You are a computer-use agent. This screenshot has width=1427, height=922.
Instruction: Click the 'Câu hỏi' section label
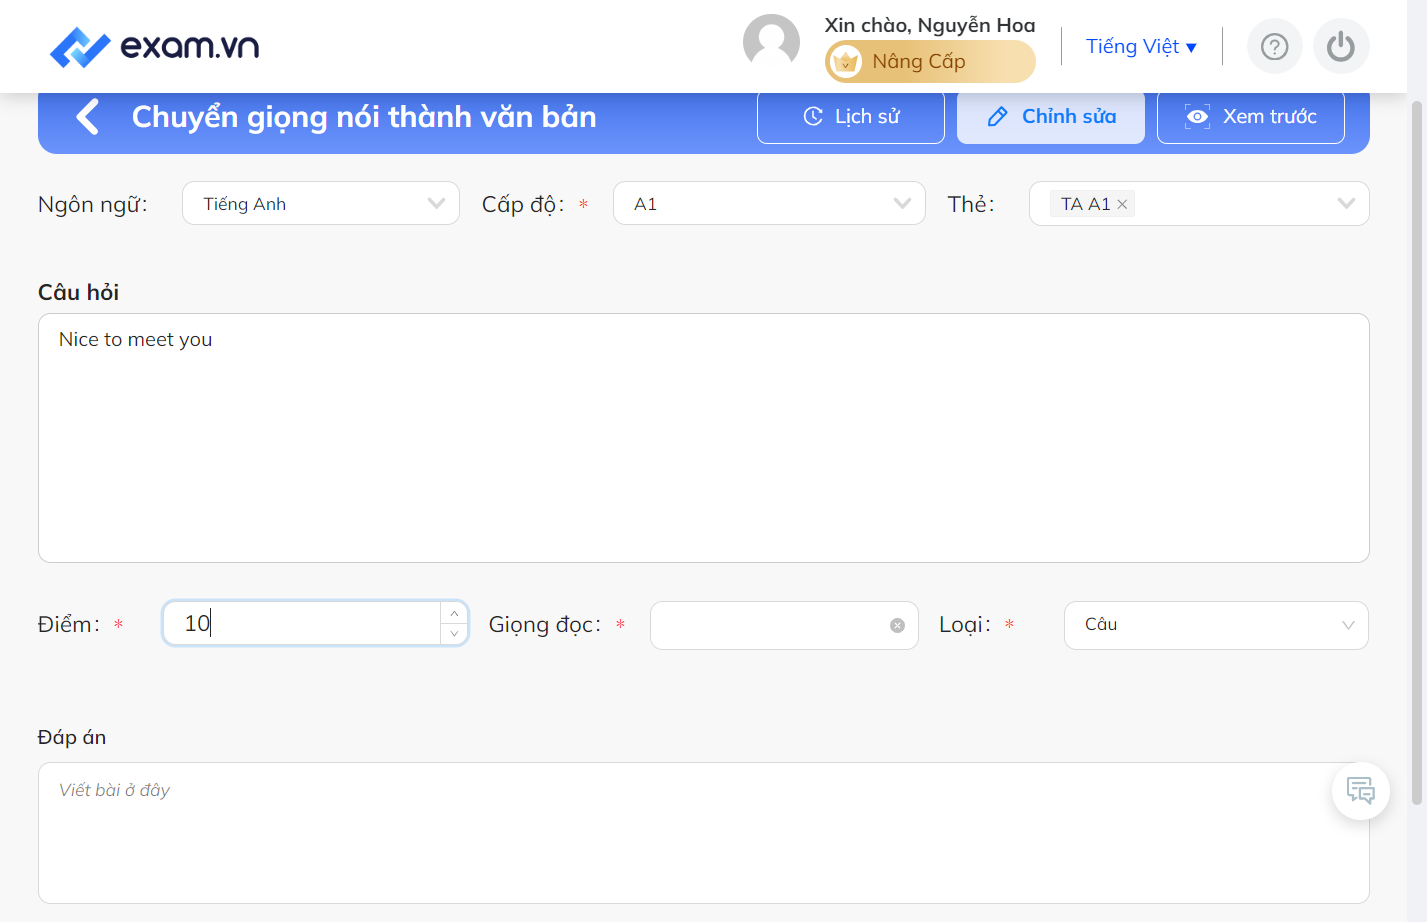click(x=78, y=292)
